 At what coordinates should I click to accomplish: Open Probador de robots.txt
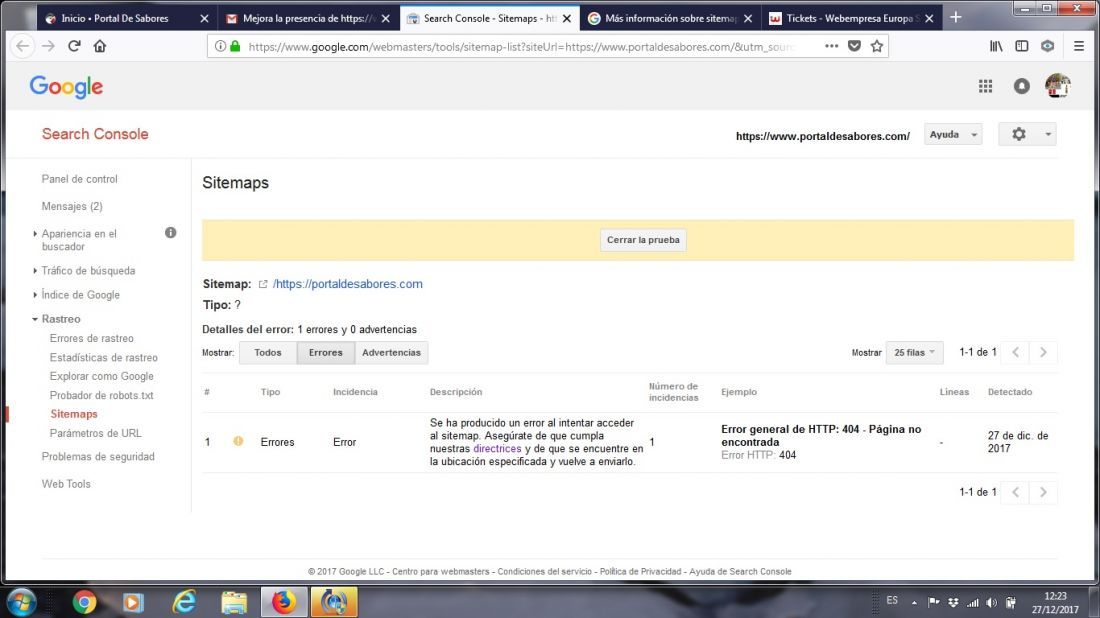(101, 396)
